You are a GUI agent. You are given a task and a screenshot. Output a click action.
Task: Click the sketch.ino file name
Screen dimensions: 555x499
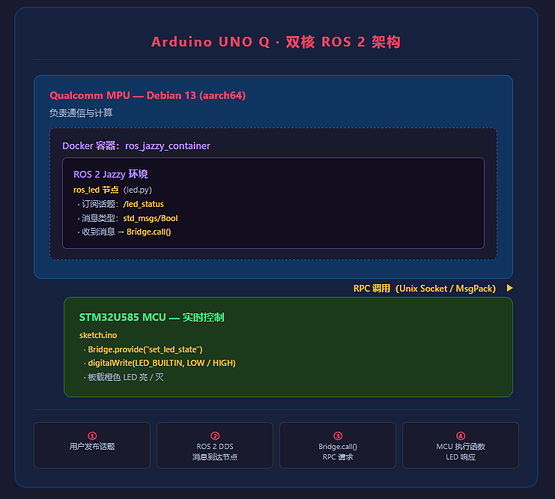click(x=98, y=335)
